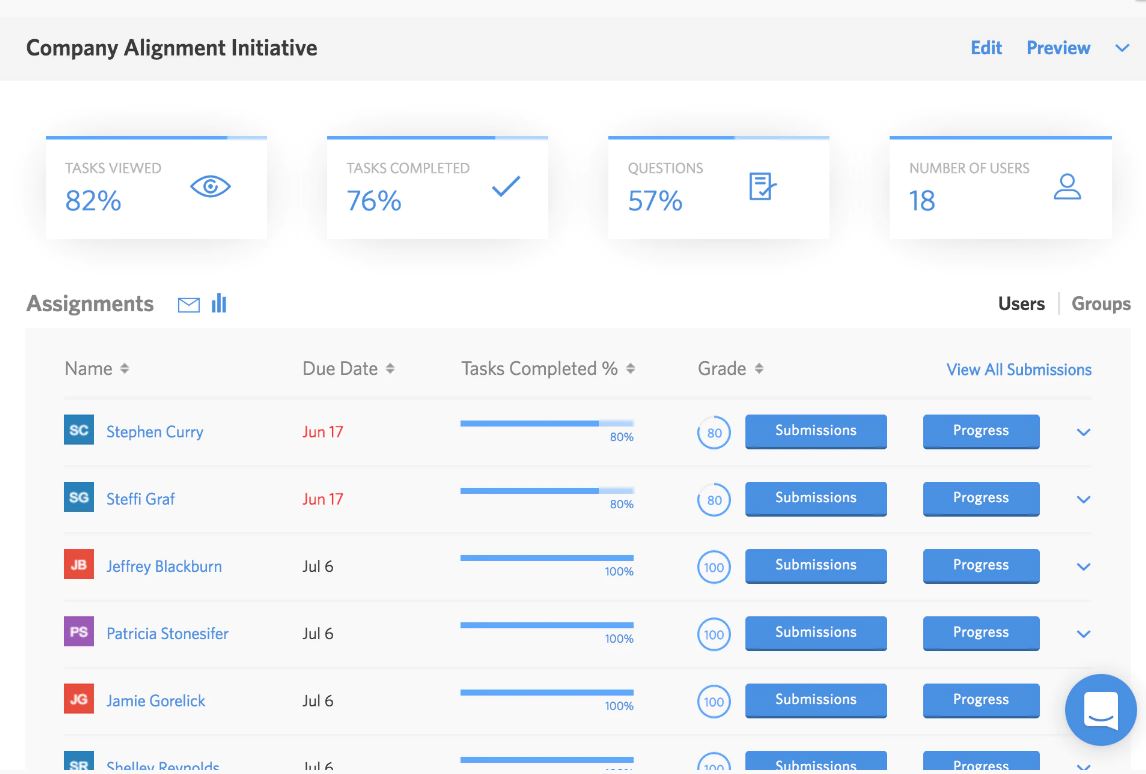Click the envelope email icon beside Assignments
This screenshot has height=774, width=1146.
189,305
